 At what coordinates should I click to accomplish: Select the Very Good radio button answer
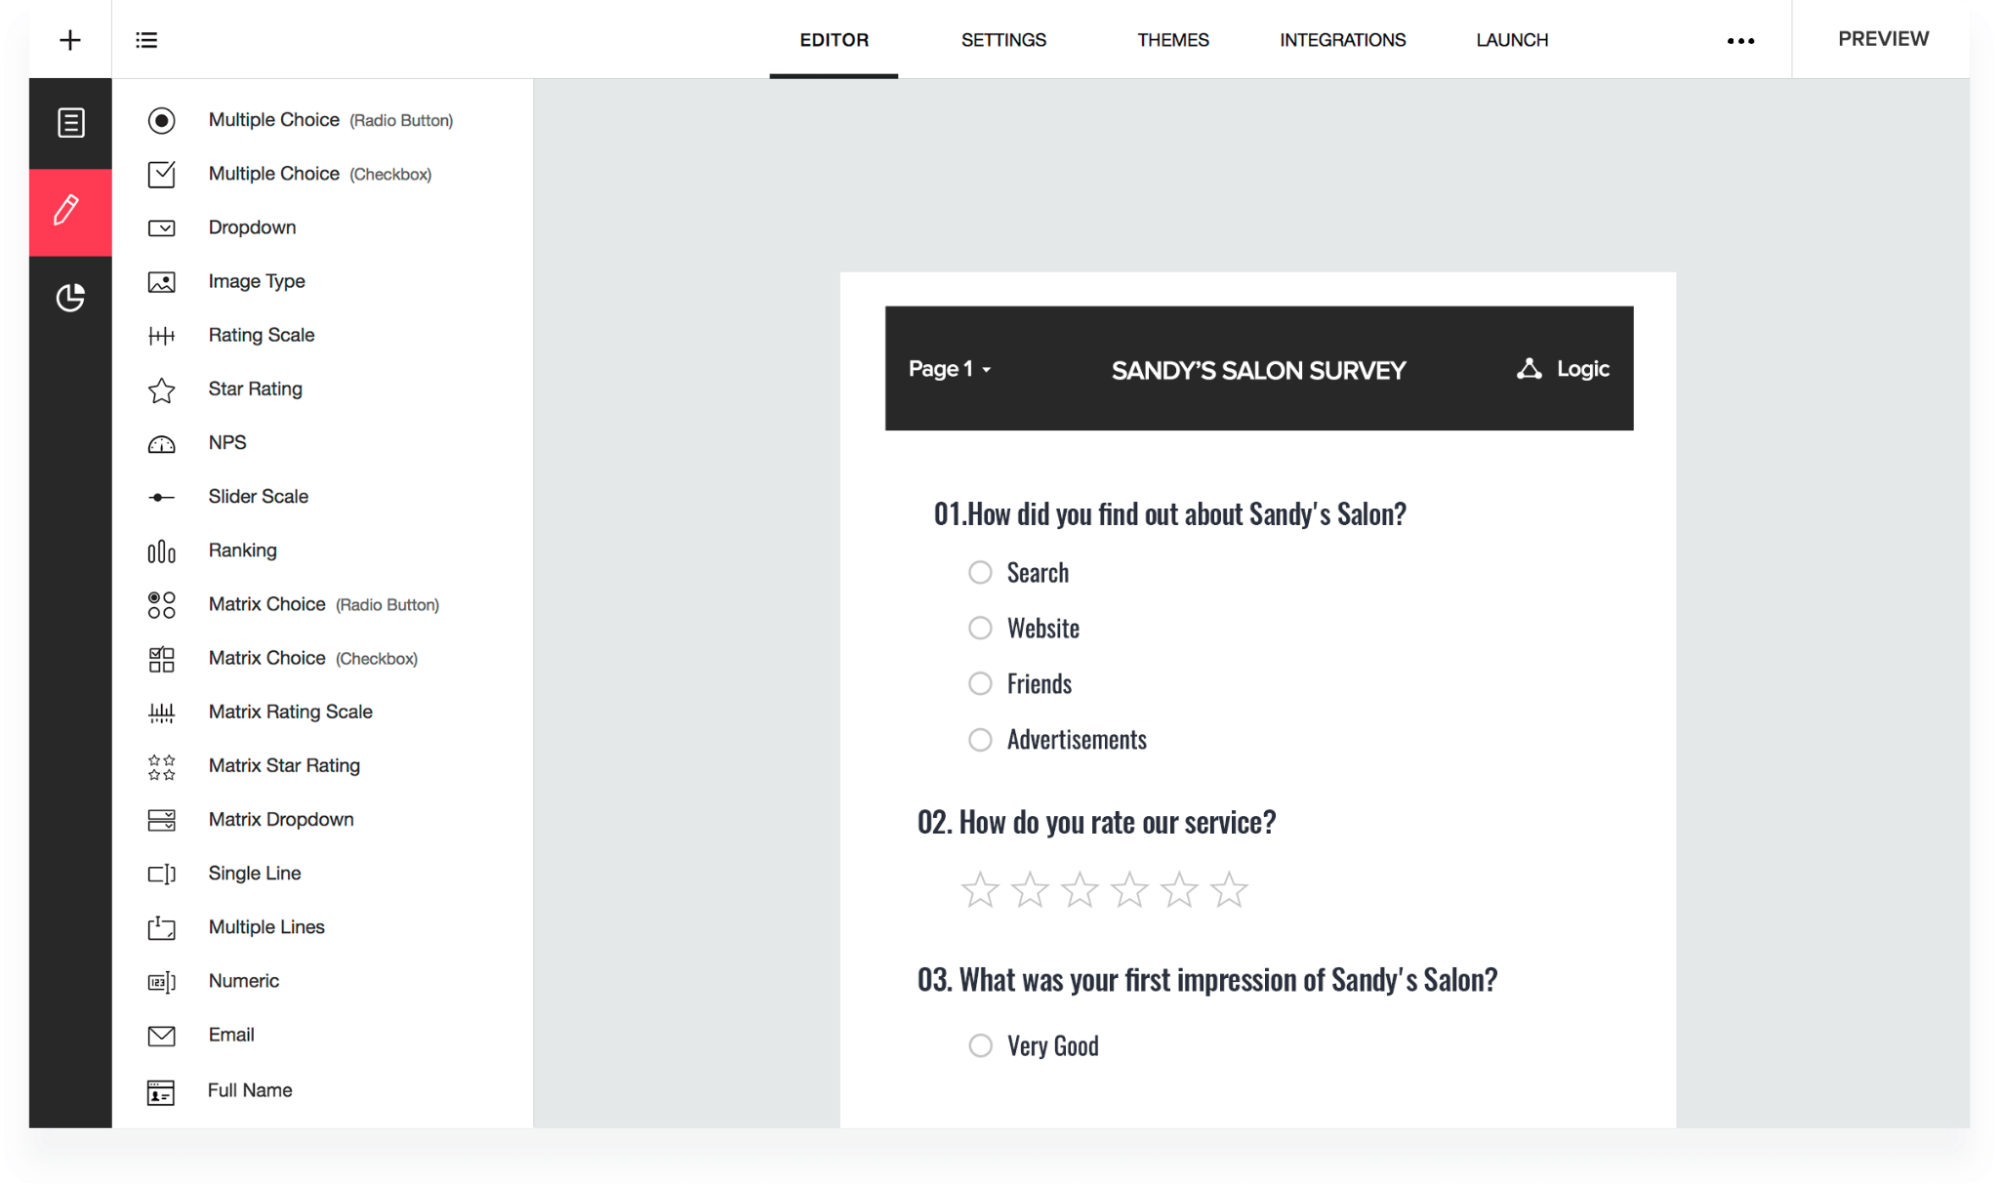[x=982, y=1046]
